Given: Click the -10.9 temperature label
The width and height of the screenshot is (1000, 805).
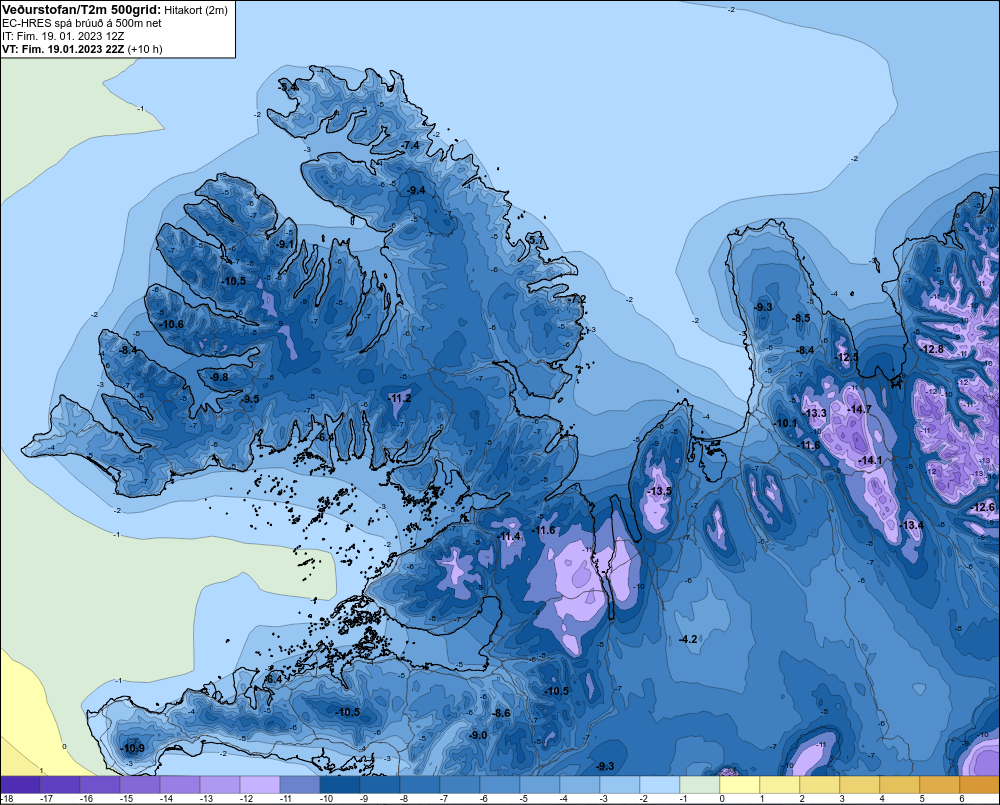Looking at the screenshot, I should tap(133, 748).
